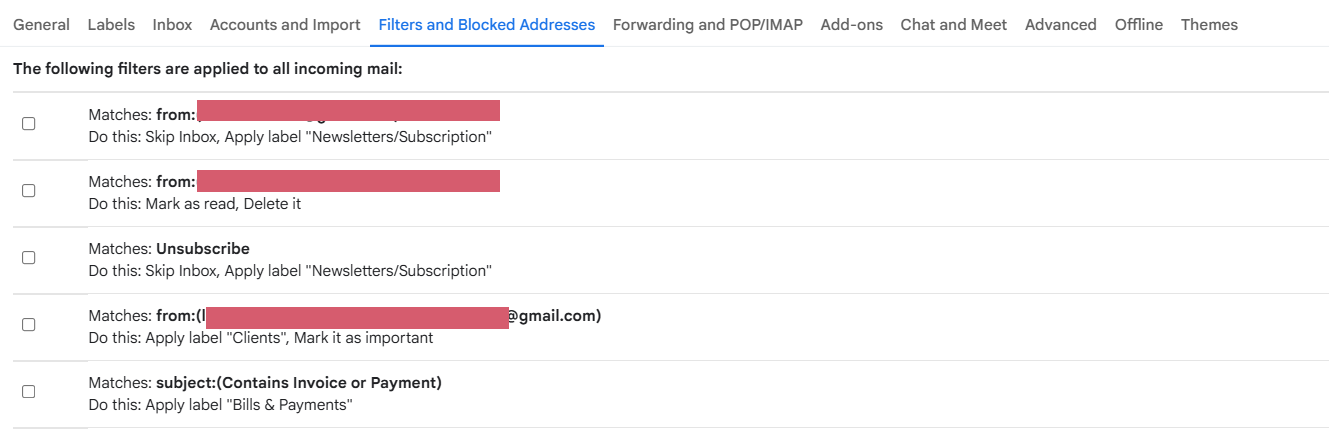Viewport: 1329px width, 430px height.
Task: Go to the Inbox settings tab
Action: coord(172,25)
